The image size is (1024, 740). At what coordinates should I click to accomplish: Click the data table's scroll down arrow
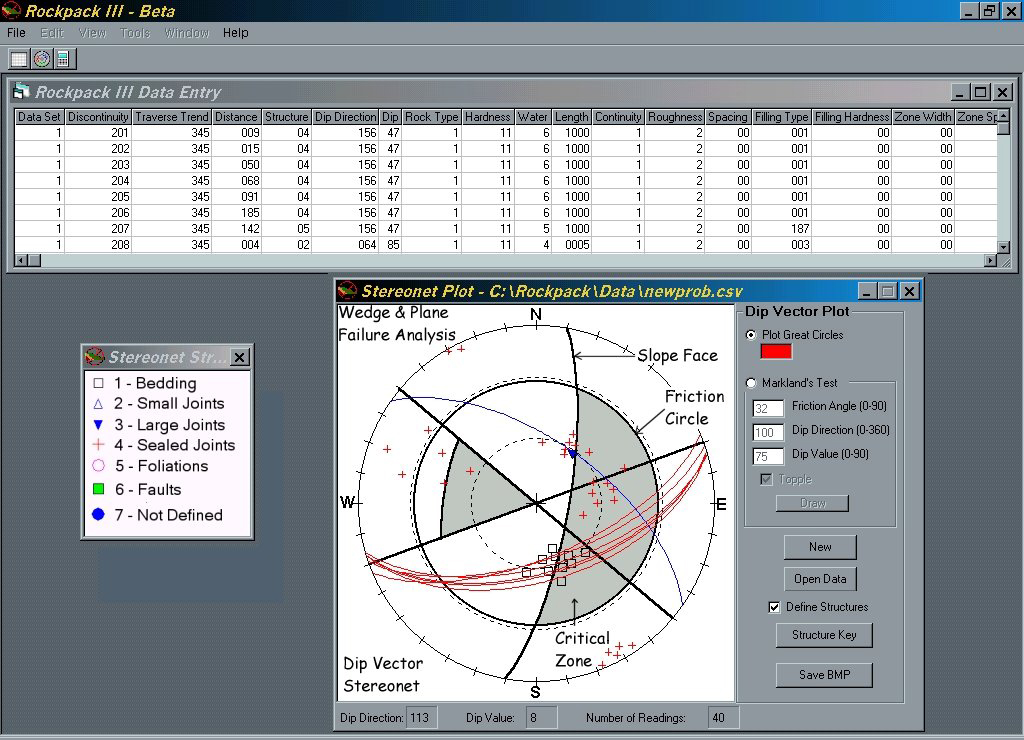coord(1004,246)
